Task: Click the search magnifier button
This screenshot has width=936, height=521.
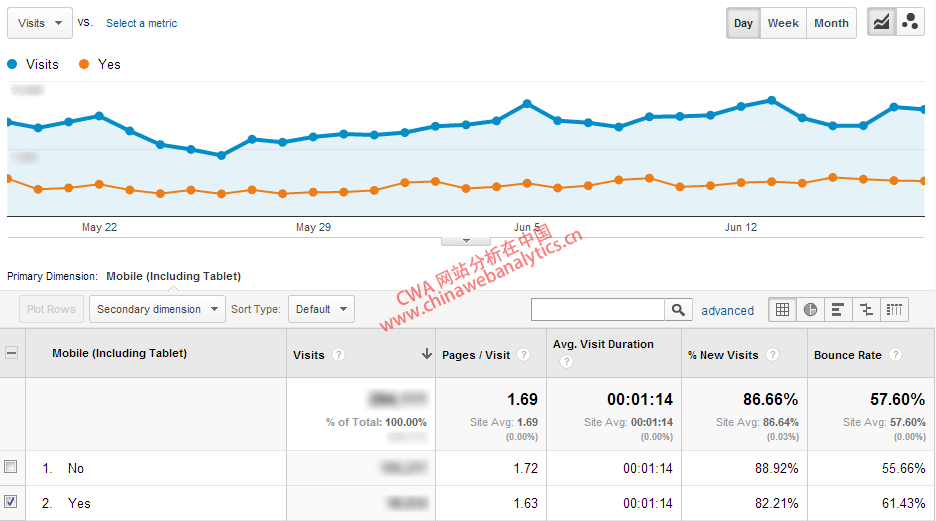Action: point(679,310)
